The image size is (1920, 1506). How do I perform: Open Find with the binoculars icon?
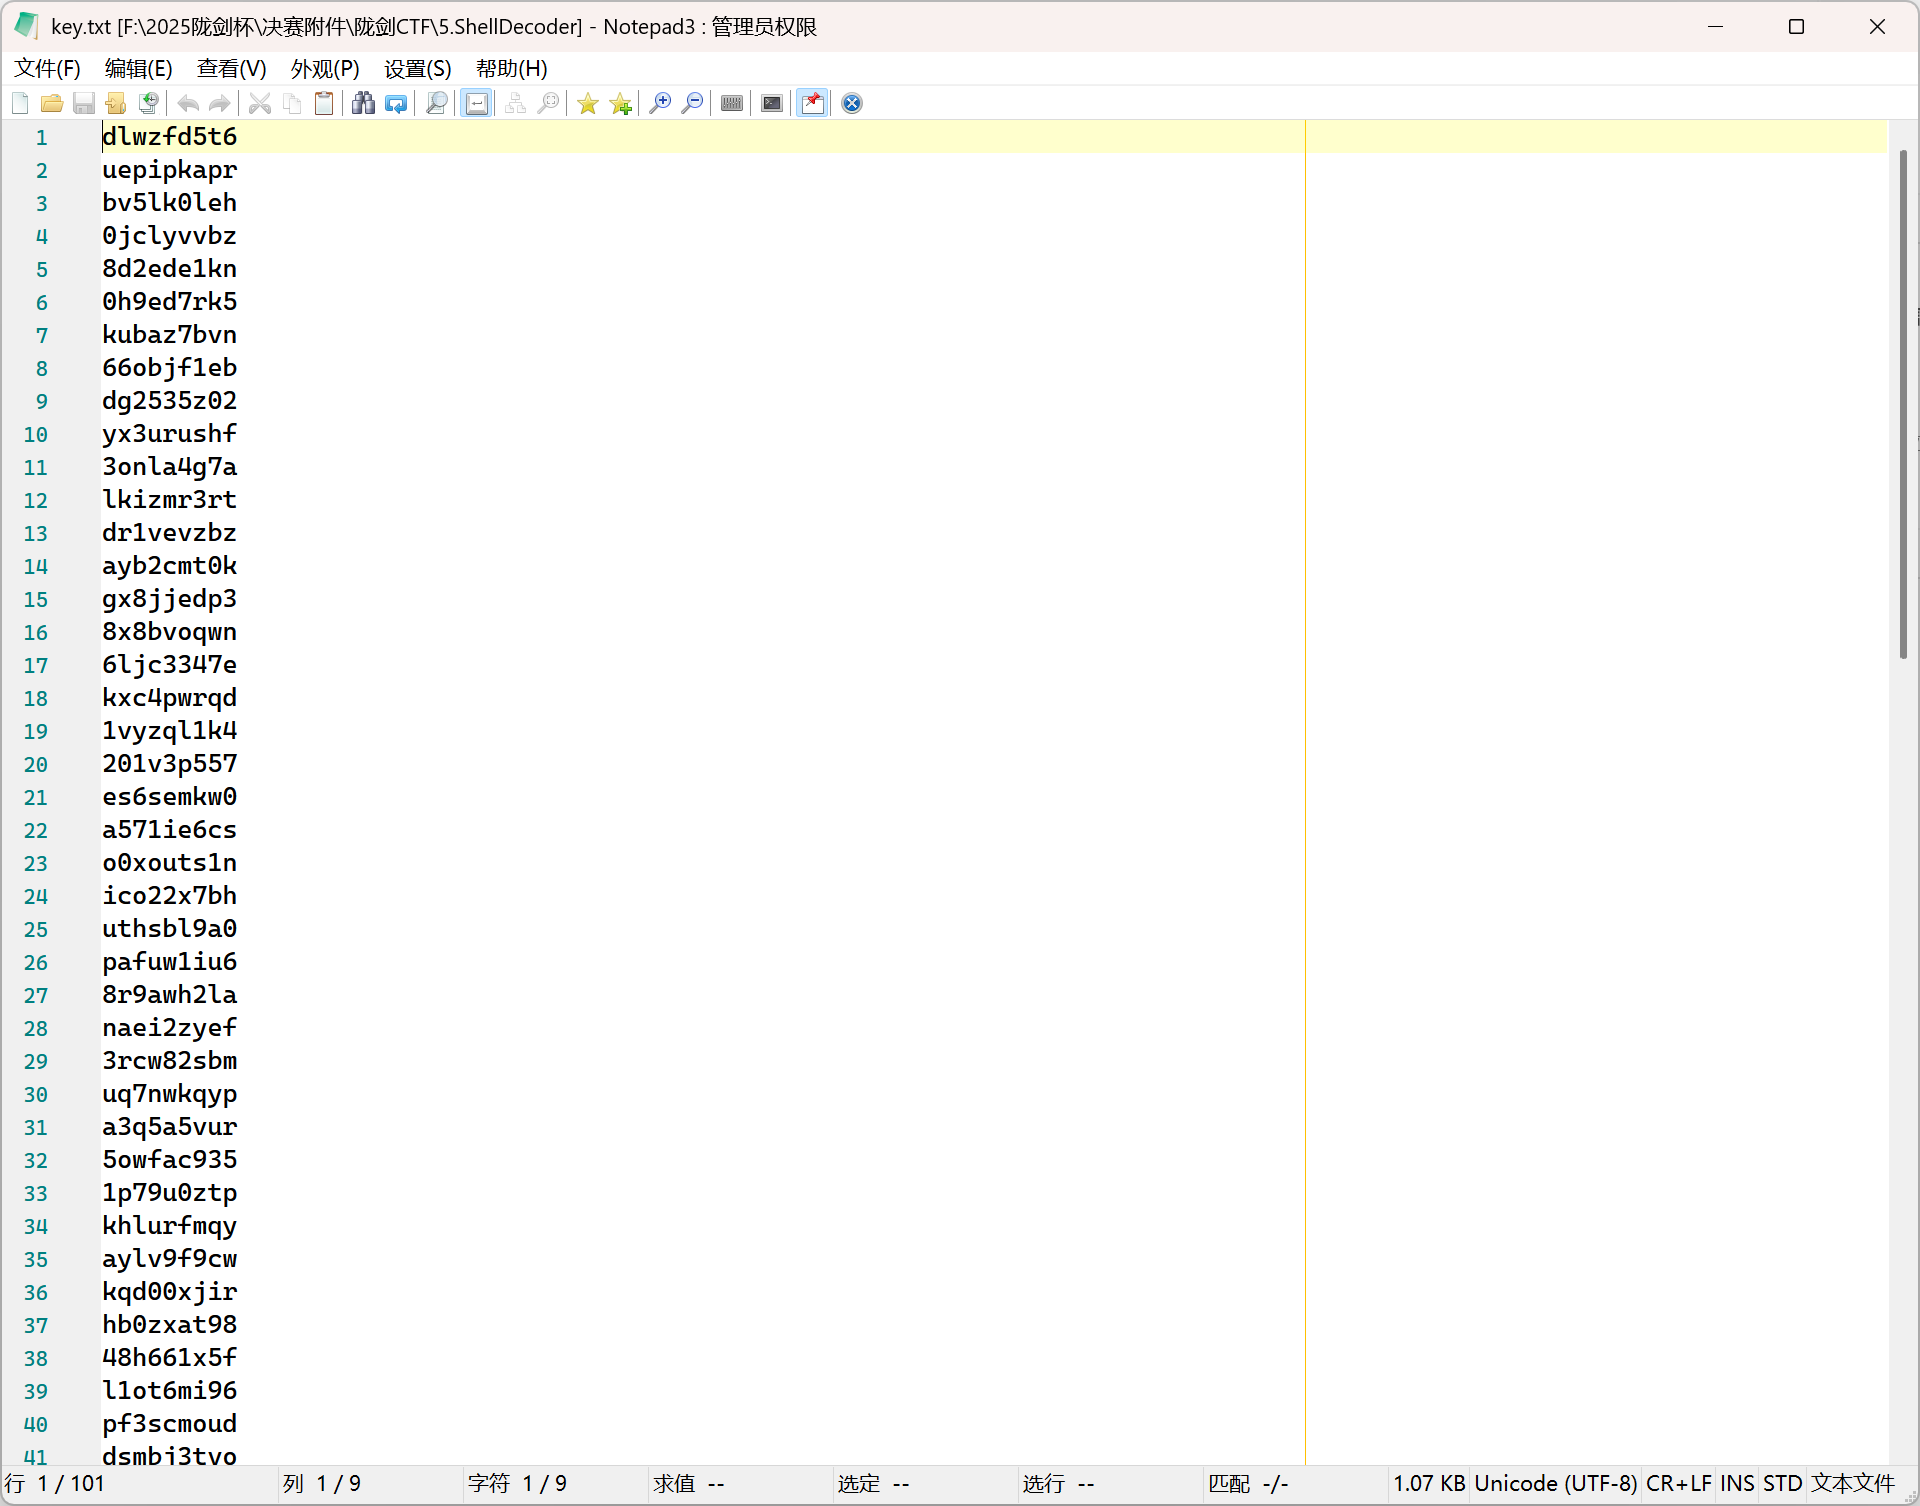pyautogui.click(x=364, y=103)
